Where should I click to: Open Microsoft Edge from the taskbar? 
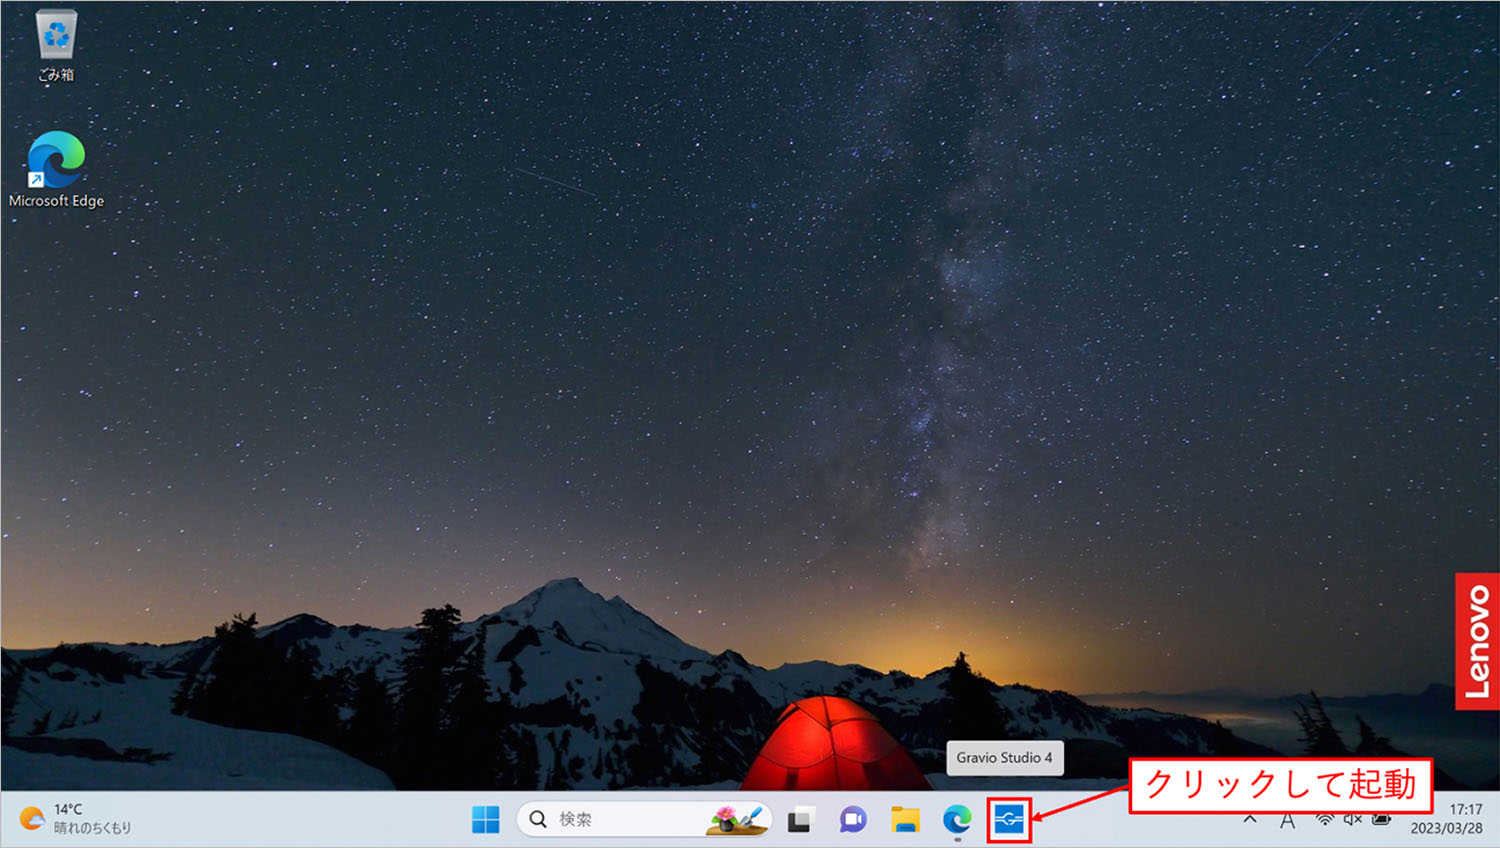957,820
